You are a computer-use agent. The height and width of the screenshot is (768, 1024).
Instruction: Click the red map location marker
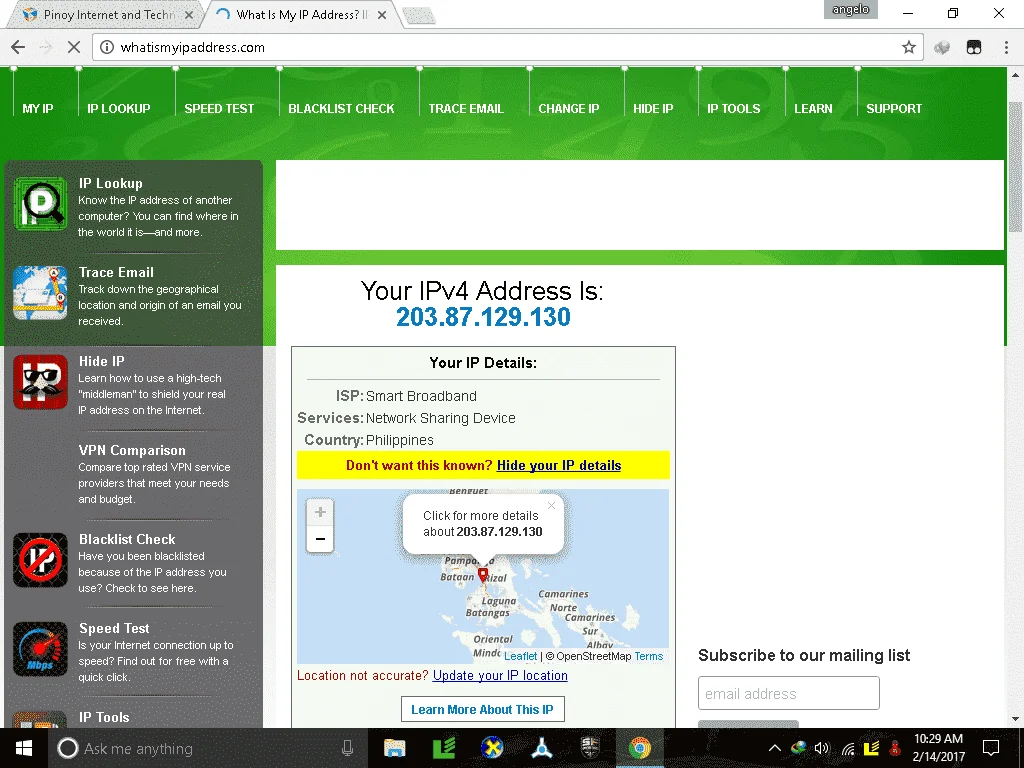(x=483, y=575)
